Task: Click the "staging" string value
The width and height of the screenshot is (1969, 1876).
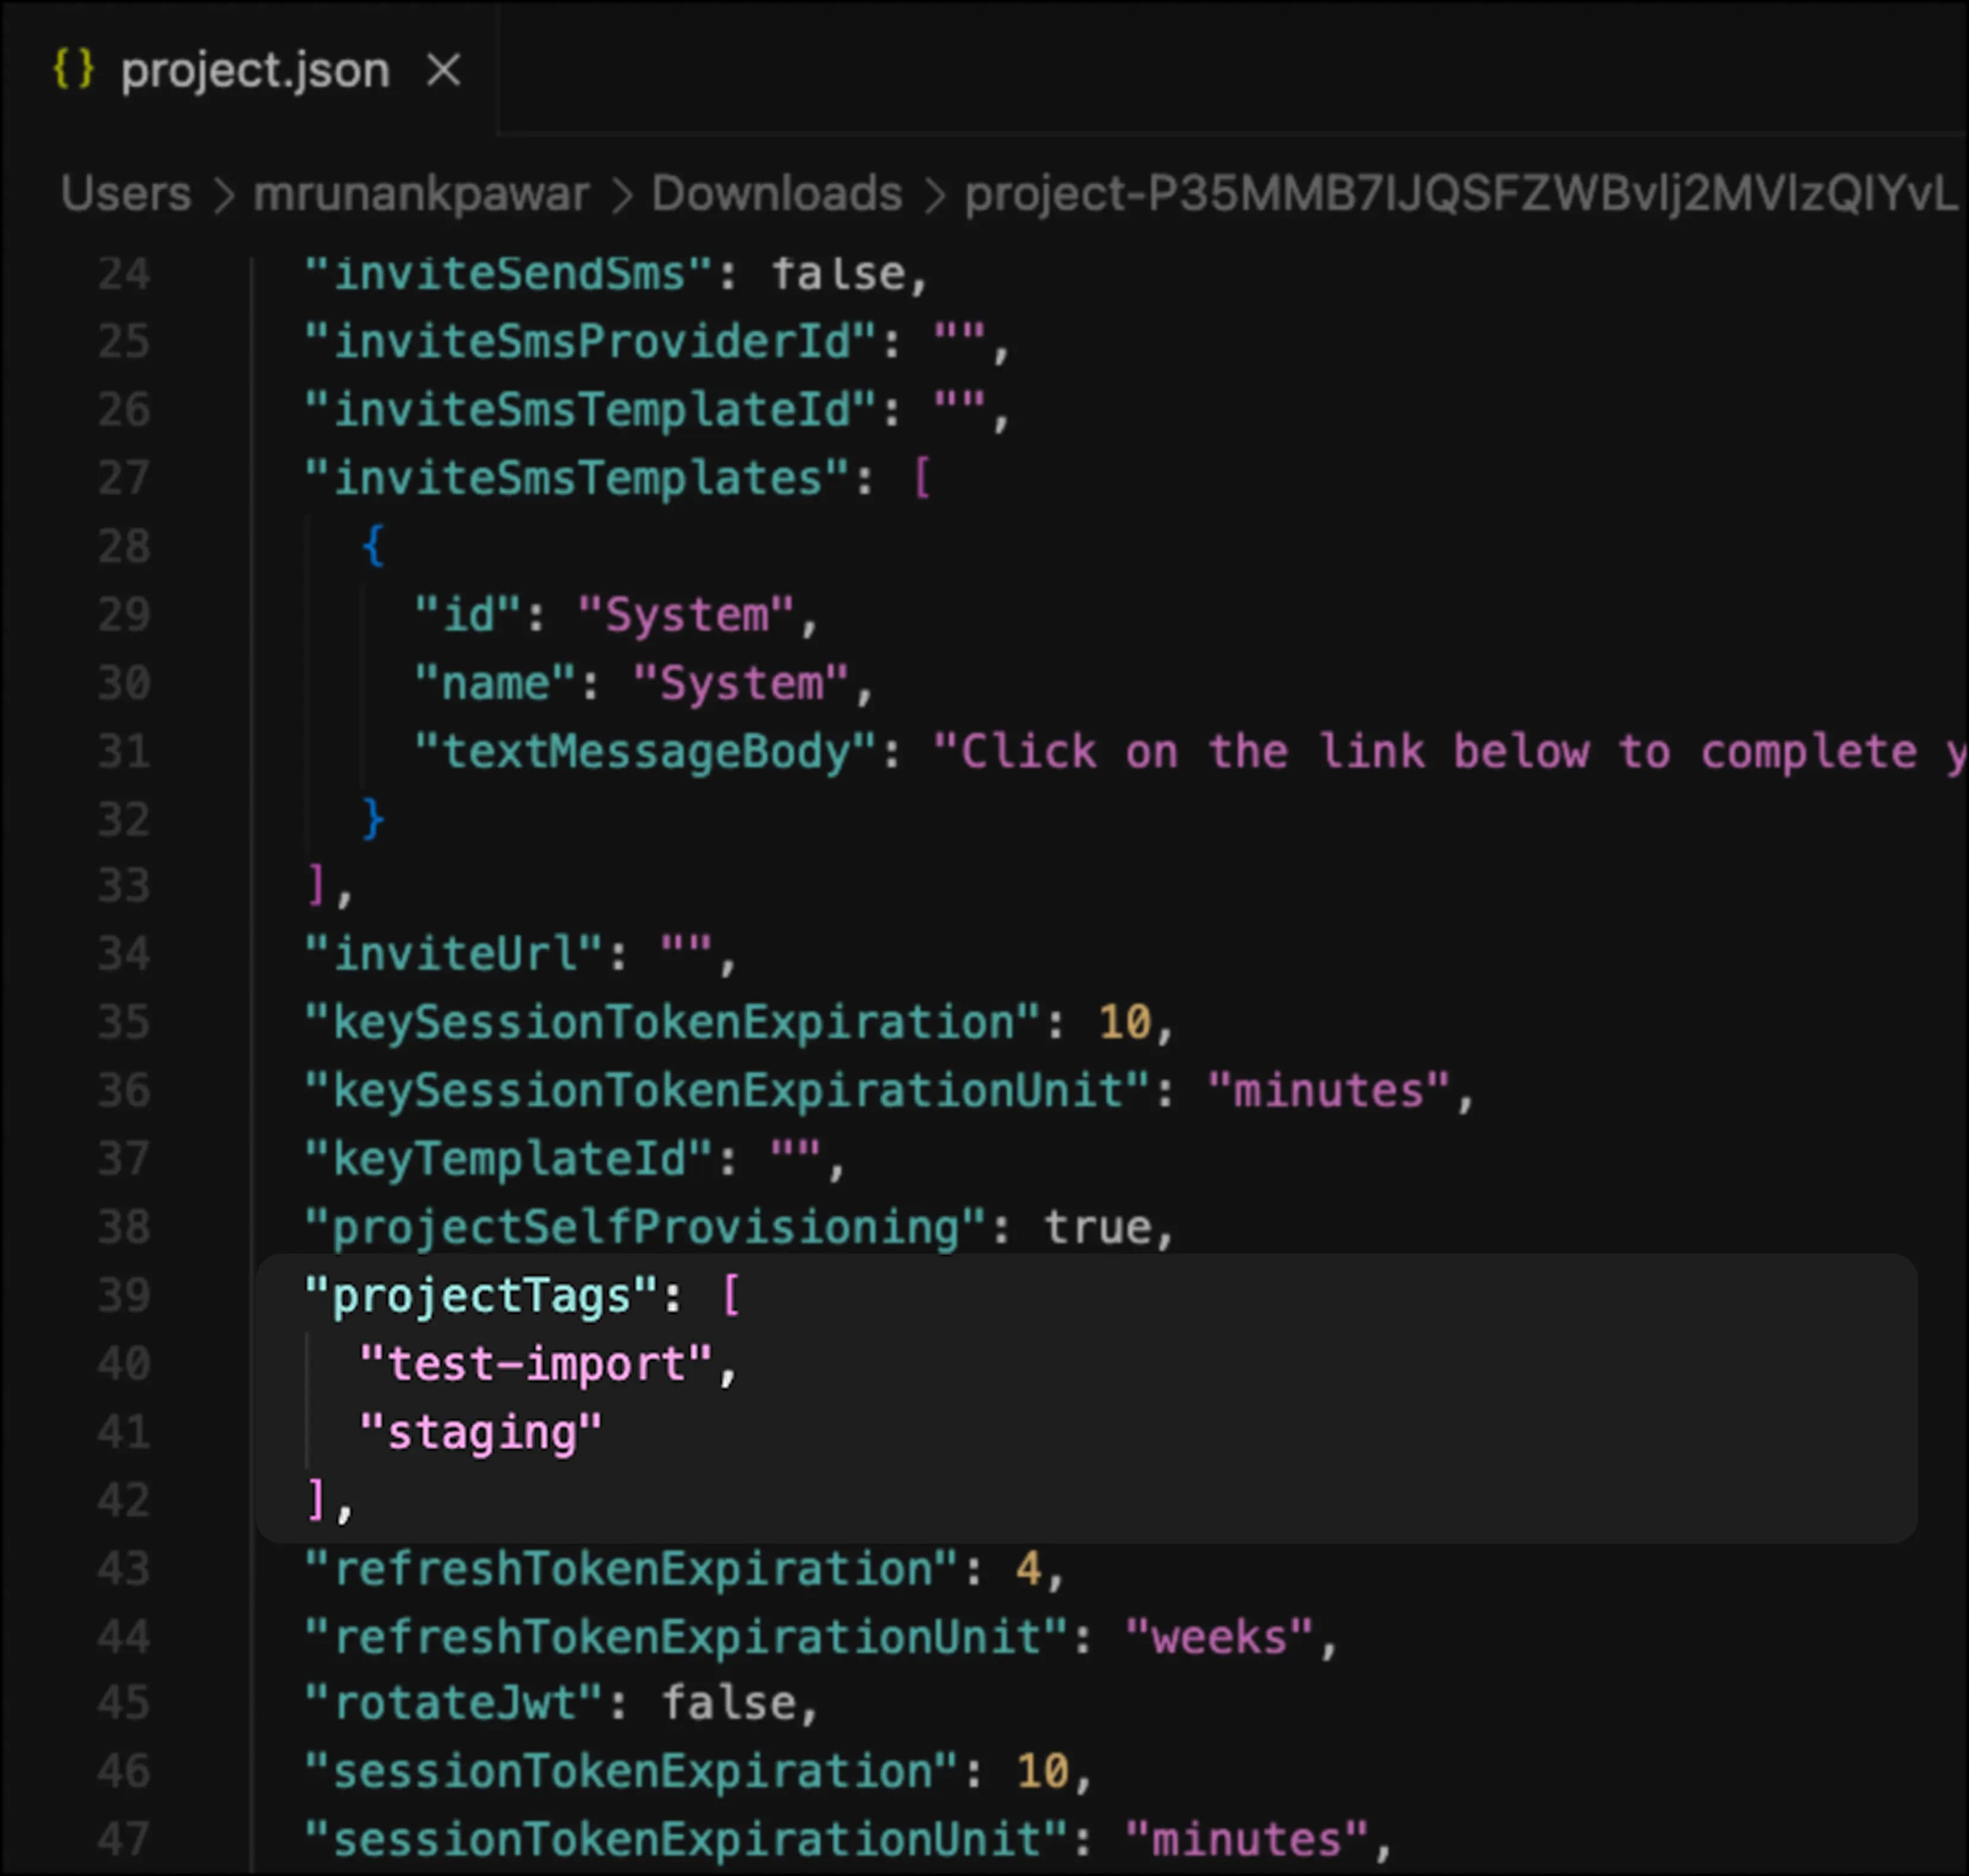Action: [480, 1432]
